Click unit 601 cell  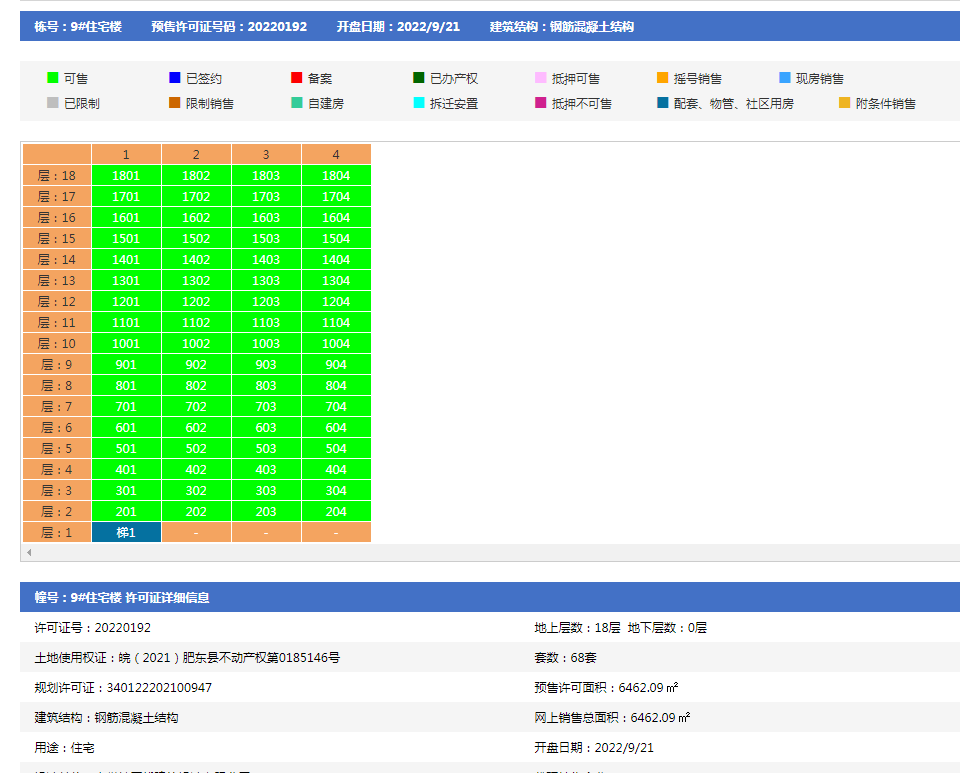(x=126, y=428)
